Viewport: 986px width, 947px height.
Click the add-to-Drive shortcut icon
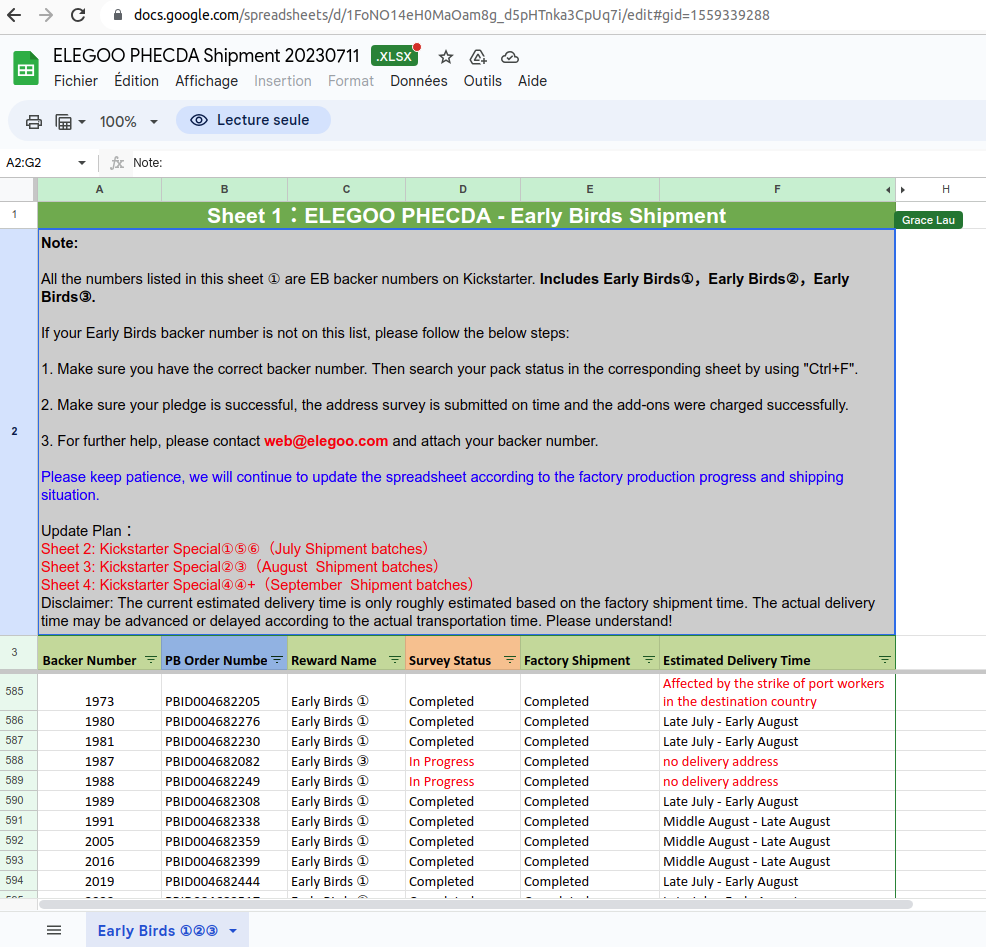tap(478, 57)
